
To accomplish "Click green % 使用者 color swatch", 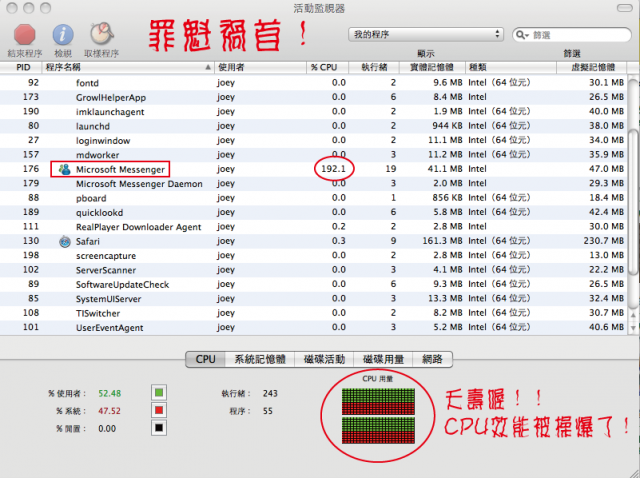I will point(159,393).
